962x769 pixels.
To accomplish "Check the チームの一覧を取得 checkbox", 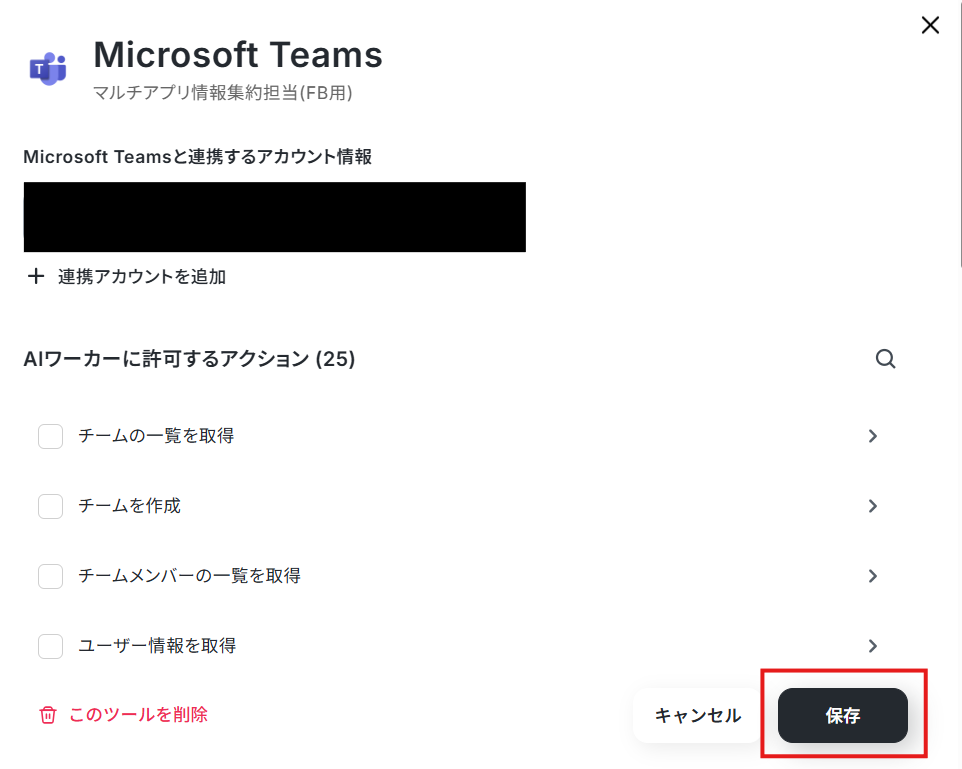I will pyautogui.click(x=50, y=436).
